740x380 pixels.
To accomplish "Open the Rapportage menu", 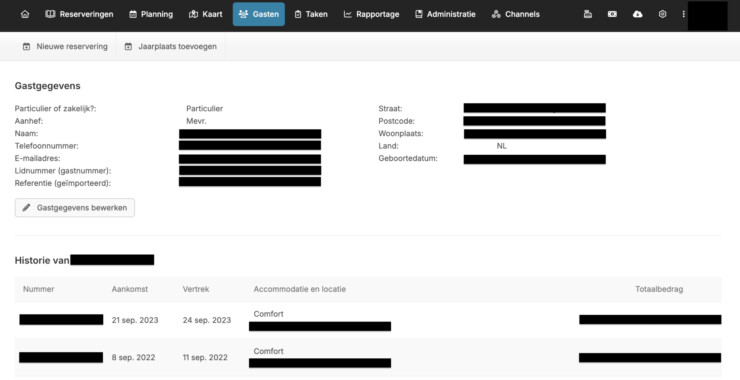I will pos(371,14).
